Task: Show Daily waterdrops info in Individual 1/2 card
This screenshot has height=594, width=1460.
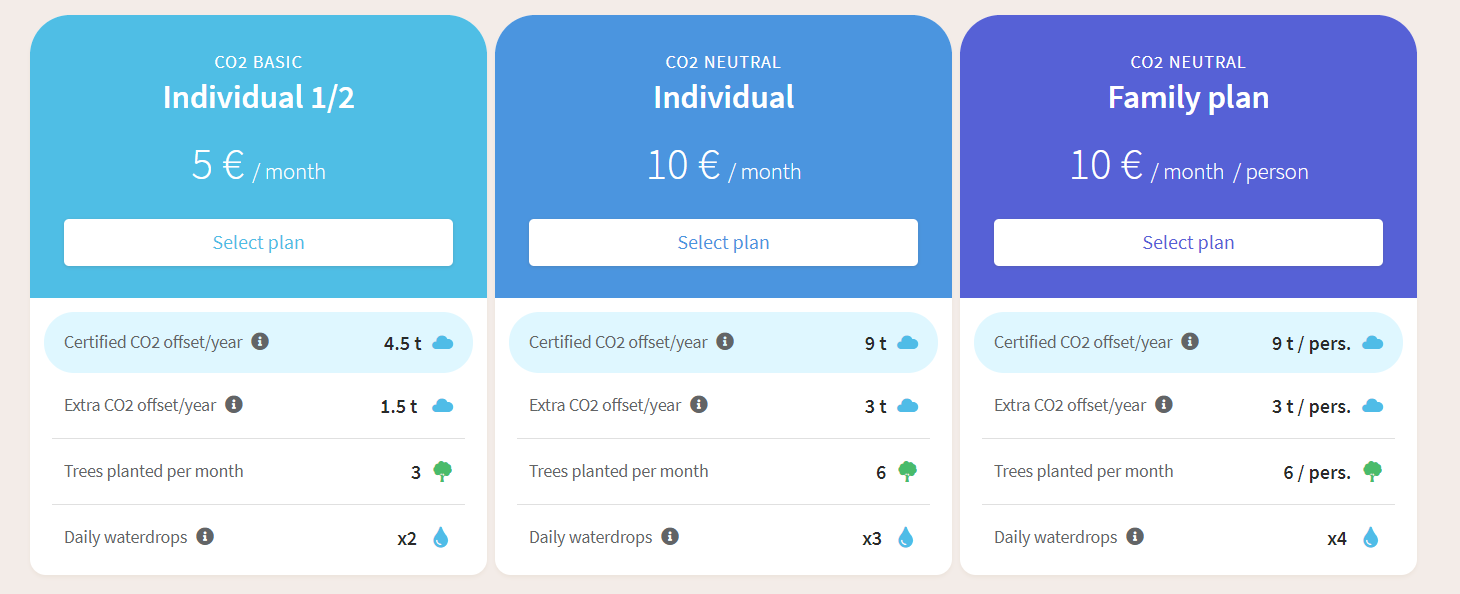Action: (205, 537)
